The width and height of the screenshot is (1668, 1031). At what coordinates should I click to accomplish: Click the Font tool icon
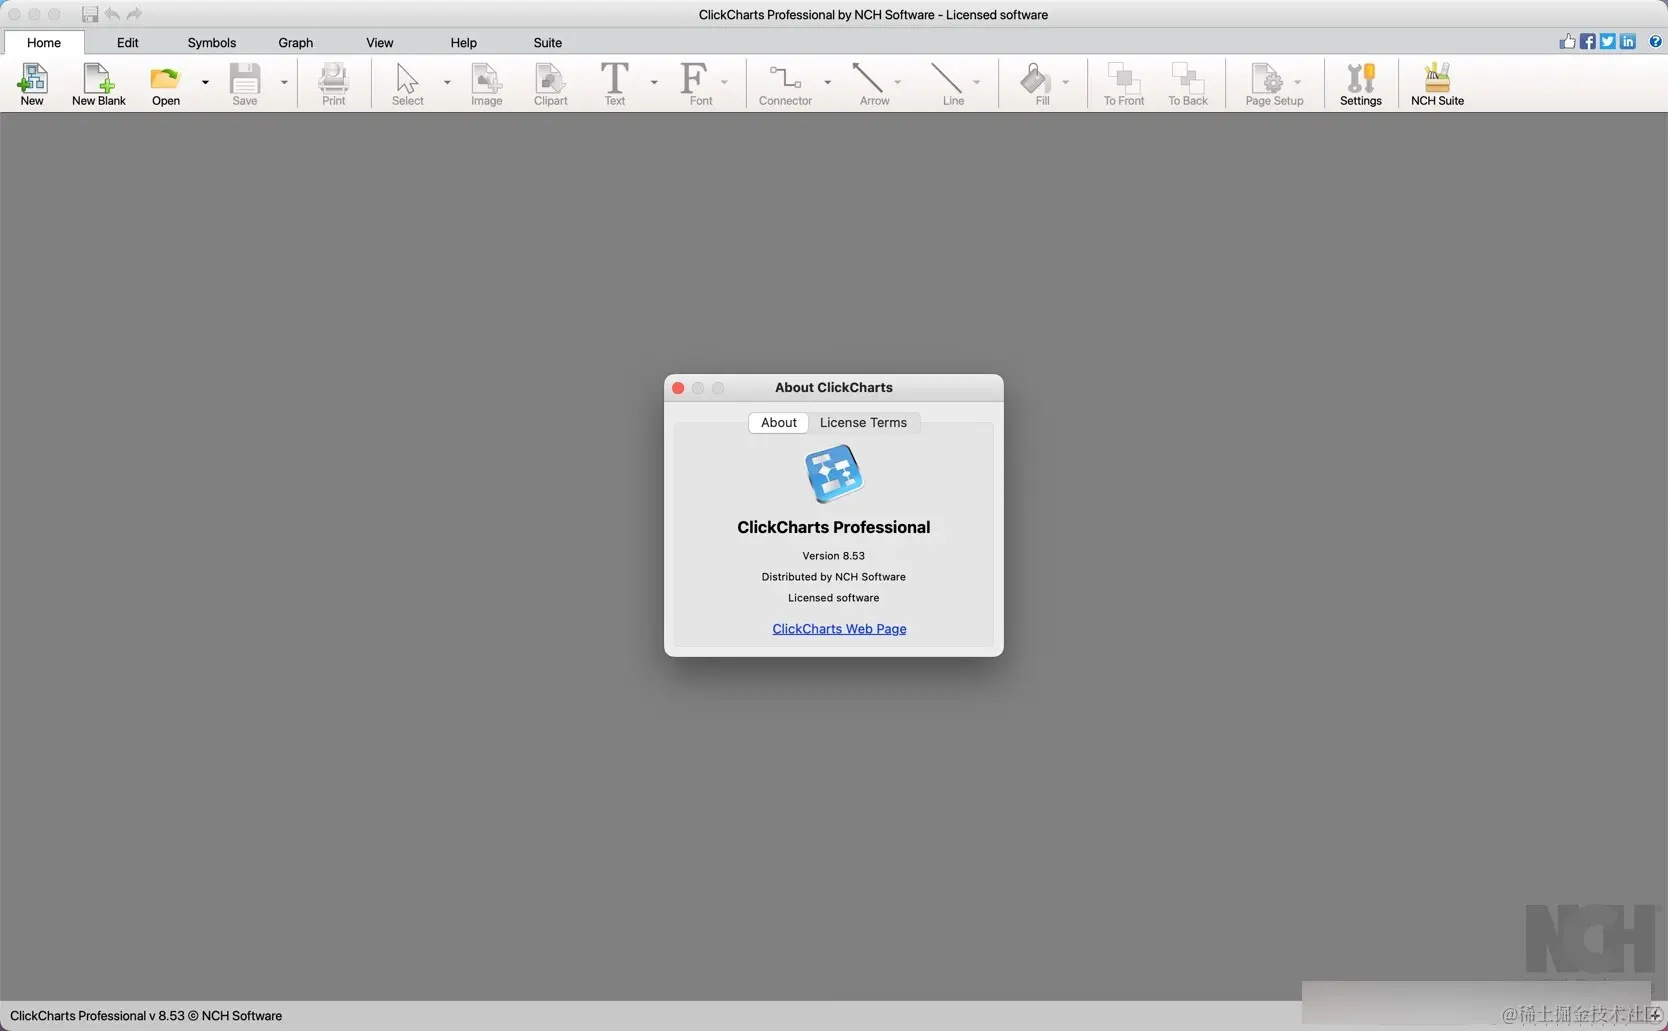694,79
